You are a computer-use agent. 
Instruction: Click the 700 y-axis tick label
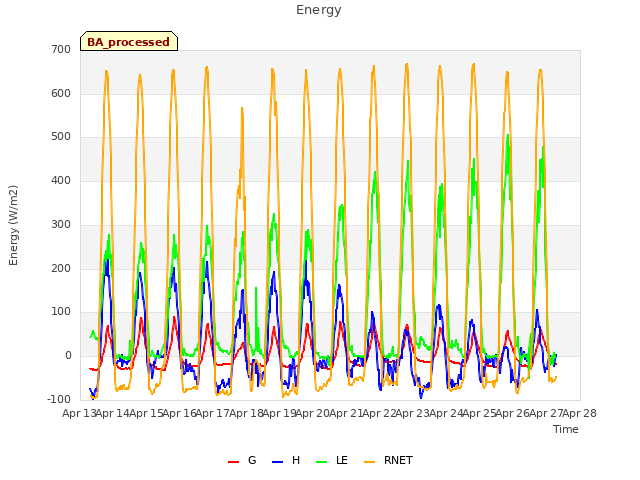(x=61, y=49)
